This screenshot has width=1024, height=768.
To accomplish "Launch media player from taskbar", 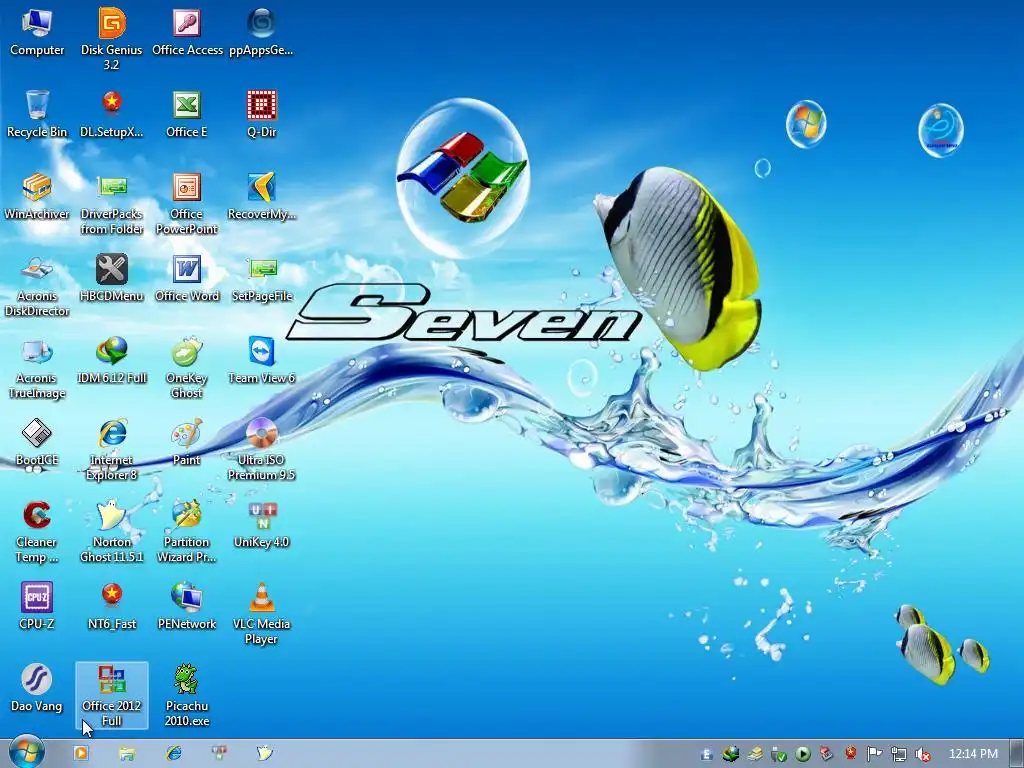I will [x=81, y=753].
